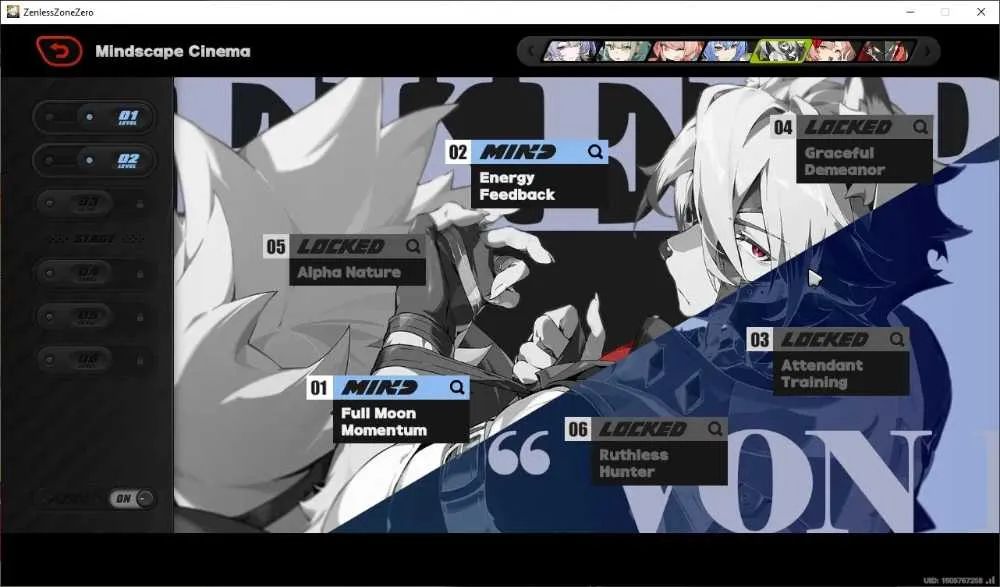Open the Energy Feedback mindscape label

(x=517, y=186)
